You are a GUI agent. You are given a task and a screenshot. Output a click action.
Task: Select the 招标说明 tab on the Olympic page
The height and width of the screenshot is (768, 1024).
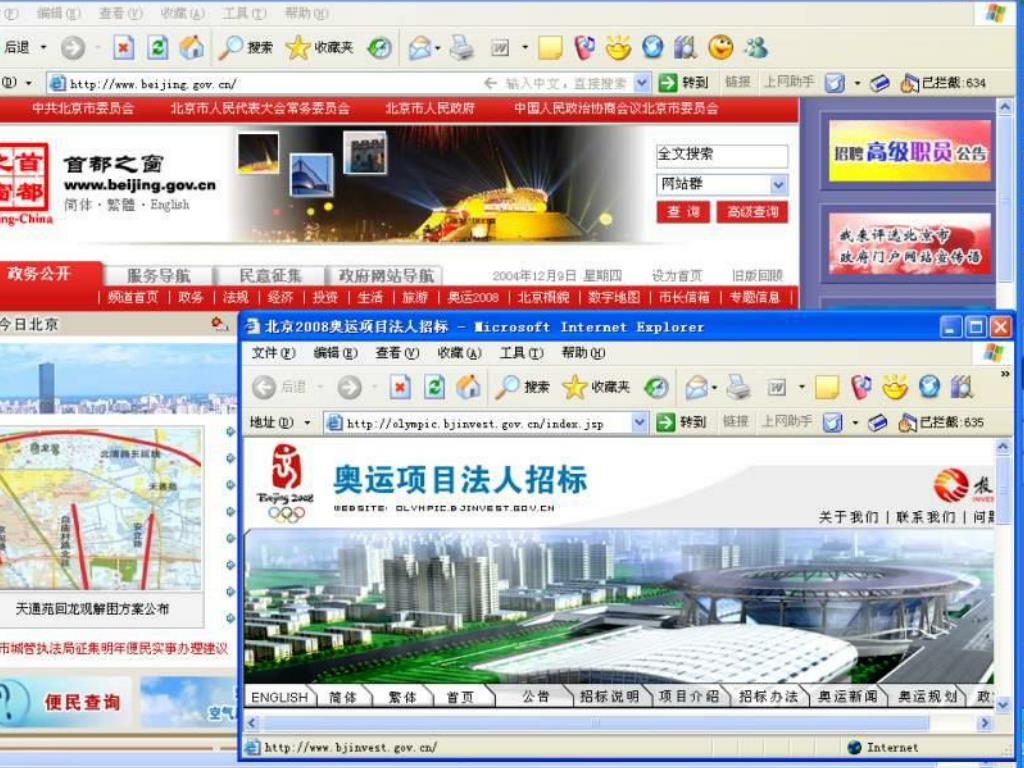click(609, 697)
